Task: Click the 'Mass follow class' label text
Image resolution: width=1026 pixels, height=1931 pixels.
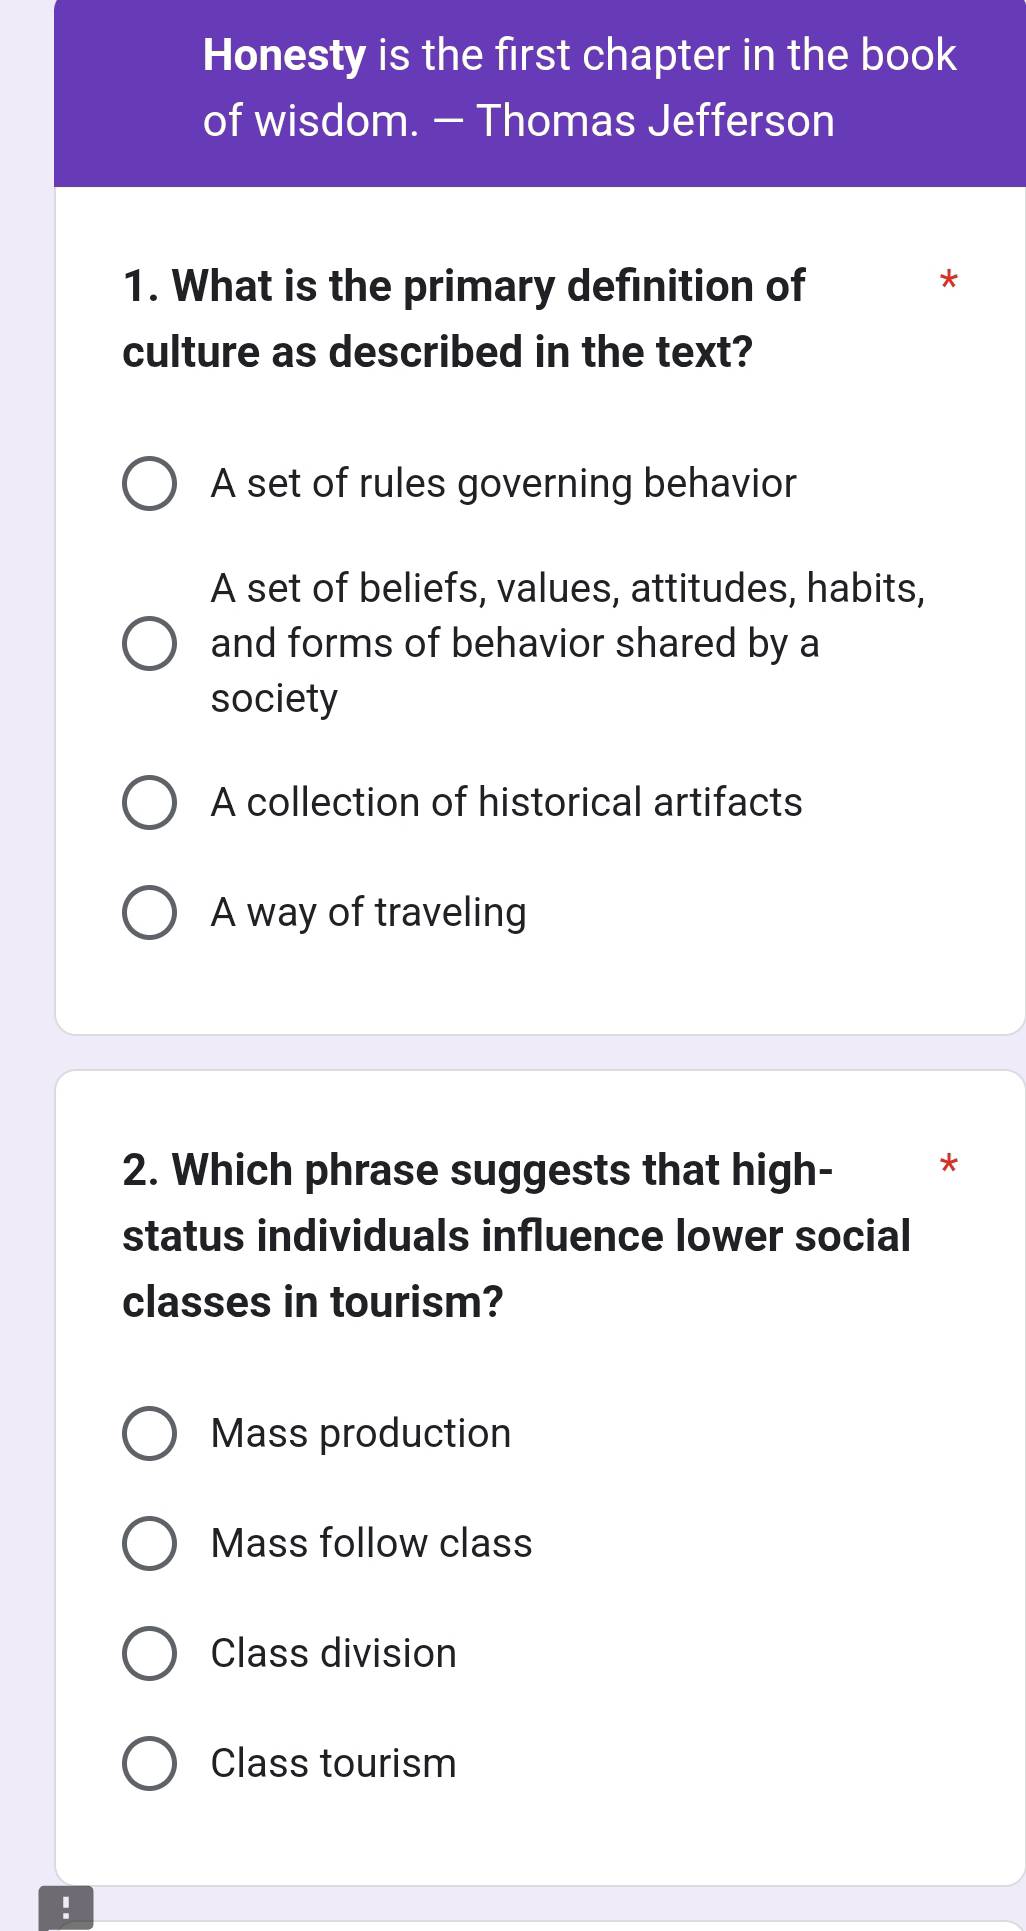Action: 372,1543
